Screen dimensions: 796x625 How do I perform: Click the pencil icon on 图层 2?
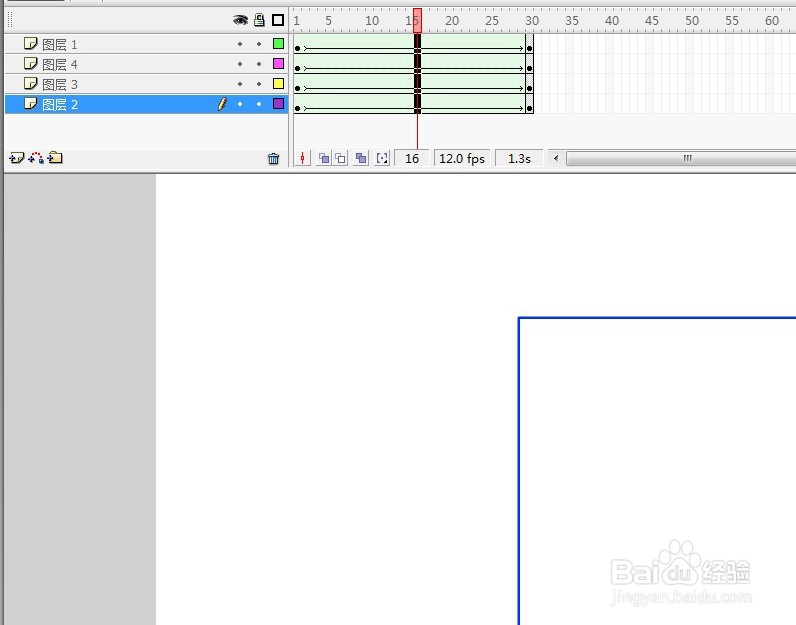222,104
